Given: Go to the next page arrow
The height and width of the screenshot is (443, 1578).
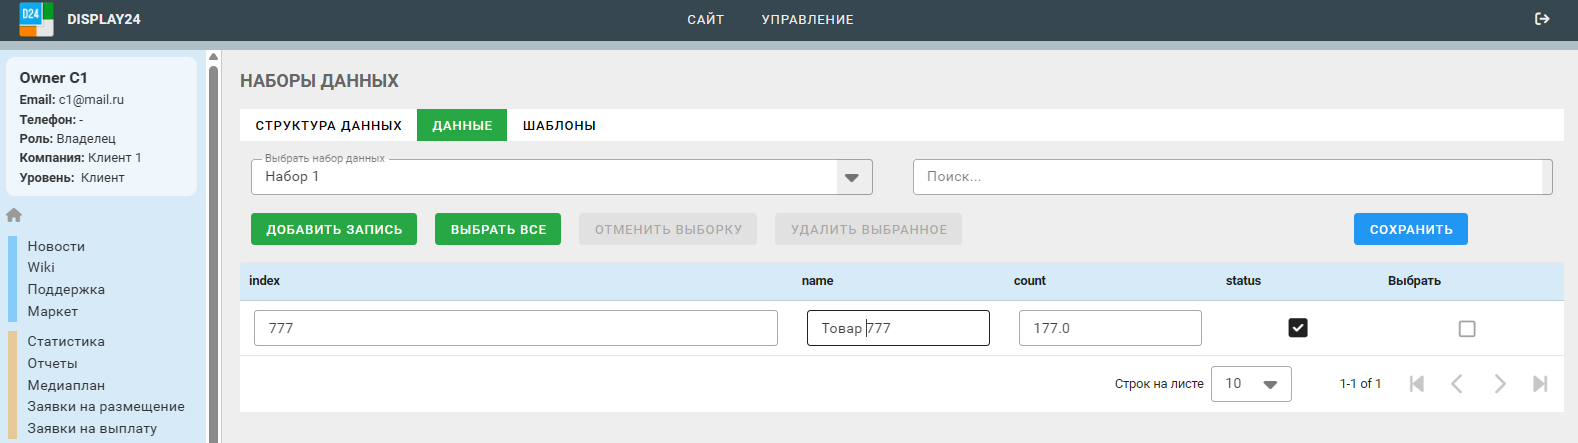Looking at the screenshot, I should pyautogui.click(x=1499, y=384).
